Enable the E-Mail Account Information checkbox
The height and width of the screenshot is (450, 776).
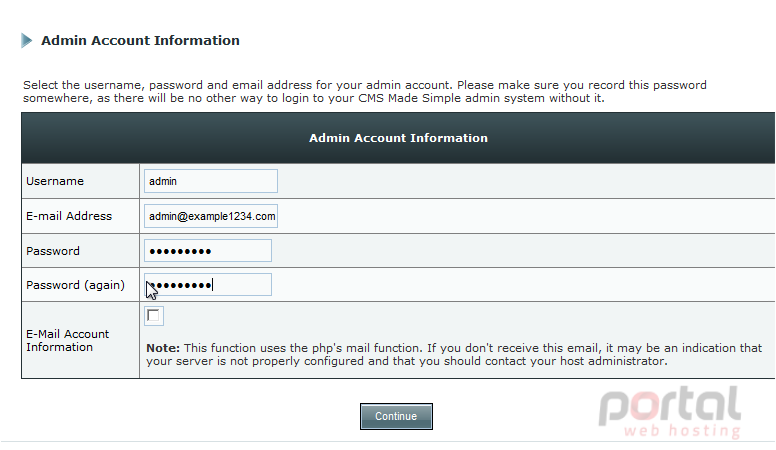(153, 315)
